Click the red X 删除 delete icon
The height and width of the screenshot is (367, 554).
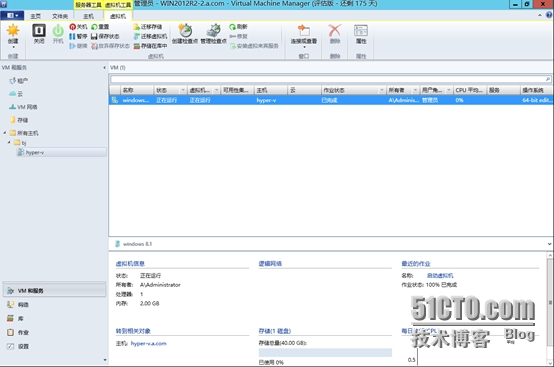pyautogui.click(x=335, y=30)
